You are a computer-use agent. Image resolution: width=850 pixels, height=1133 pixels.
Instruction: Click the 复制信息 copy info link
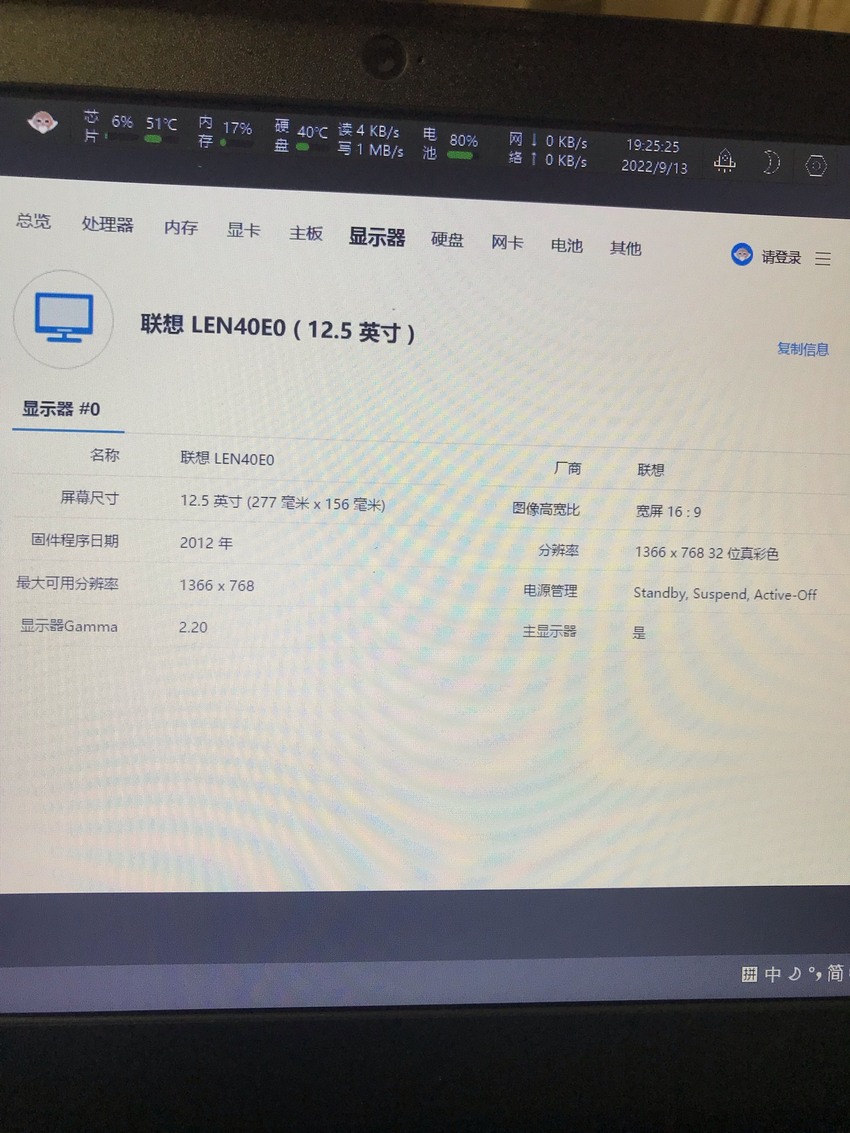click(x=802, y=349)
